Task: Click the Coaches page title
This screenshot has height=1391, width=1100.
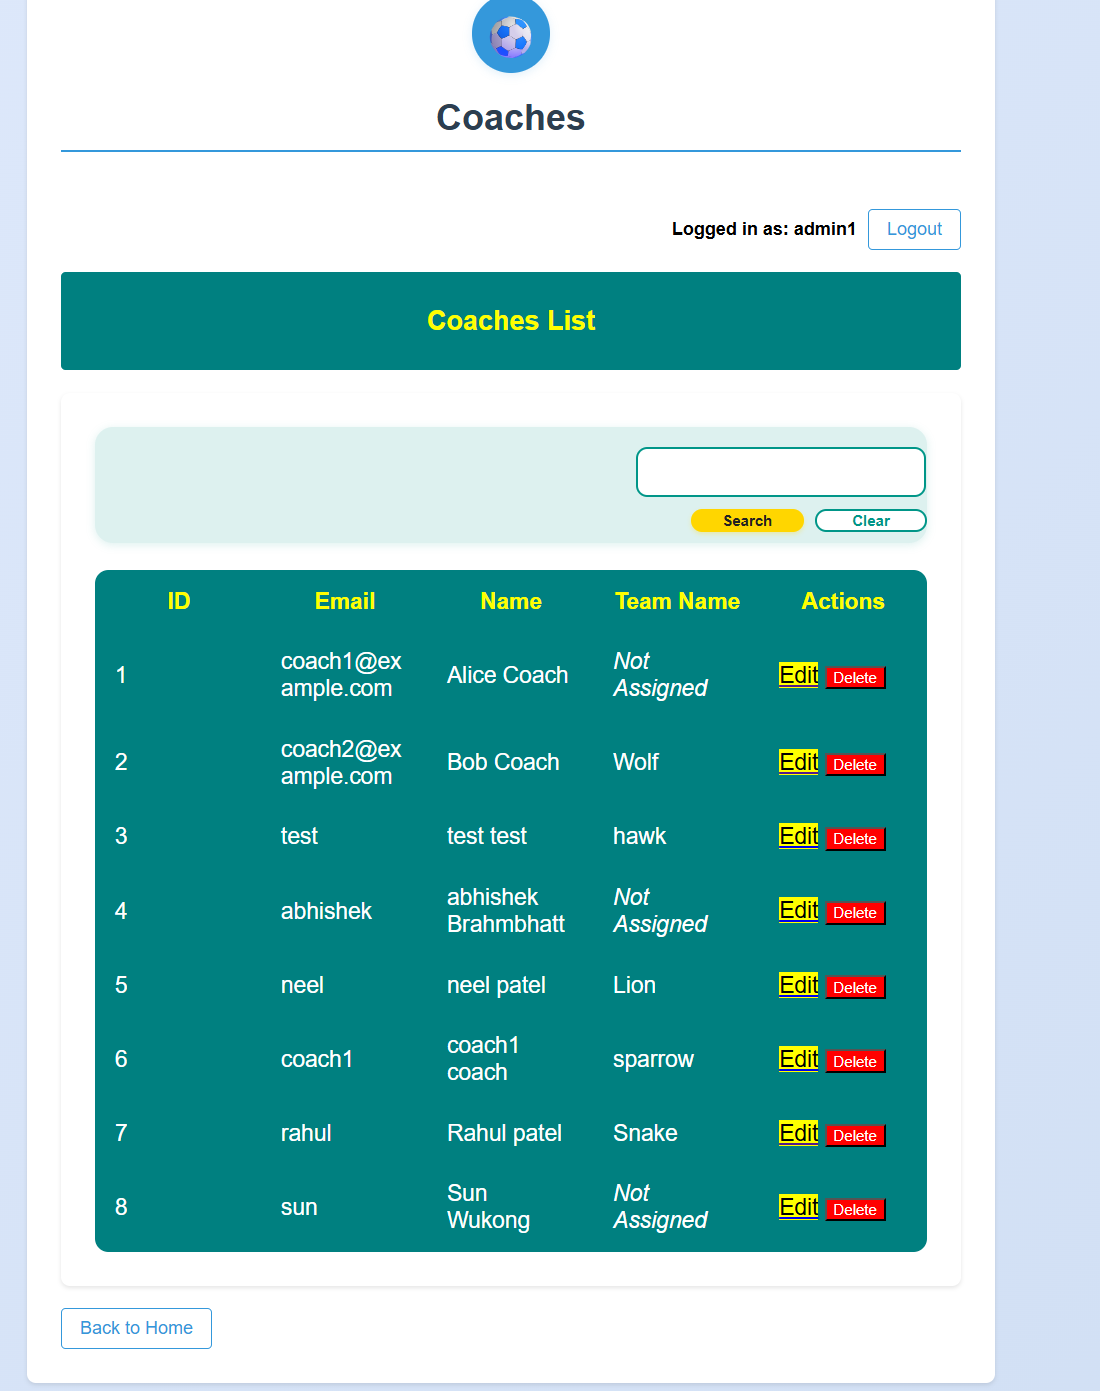Action: pyautogui.click(x=511, y=118)
